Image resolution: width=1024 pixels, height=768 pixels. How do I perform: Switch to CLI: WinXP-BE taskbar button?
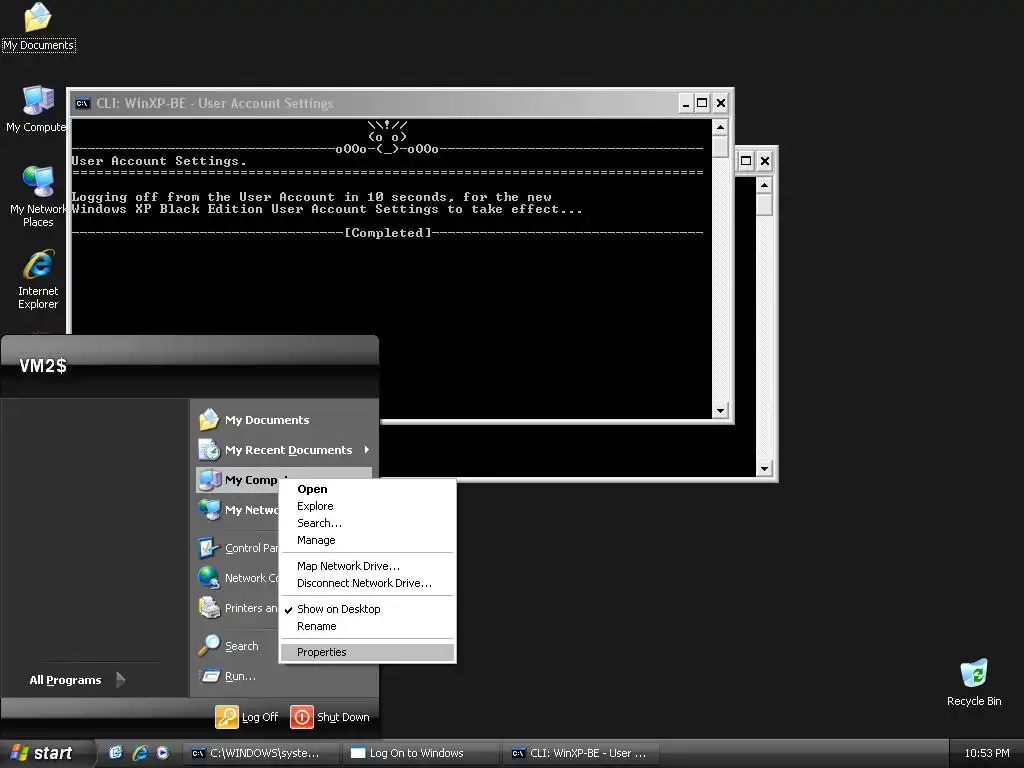pyautogui.click(x=581, y=753)
